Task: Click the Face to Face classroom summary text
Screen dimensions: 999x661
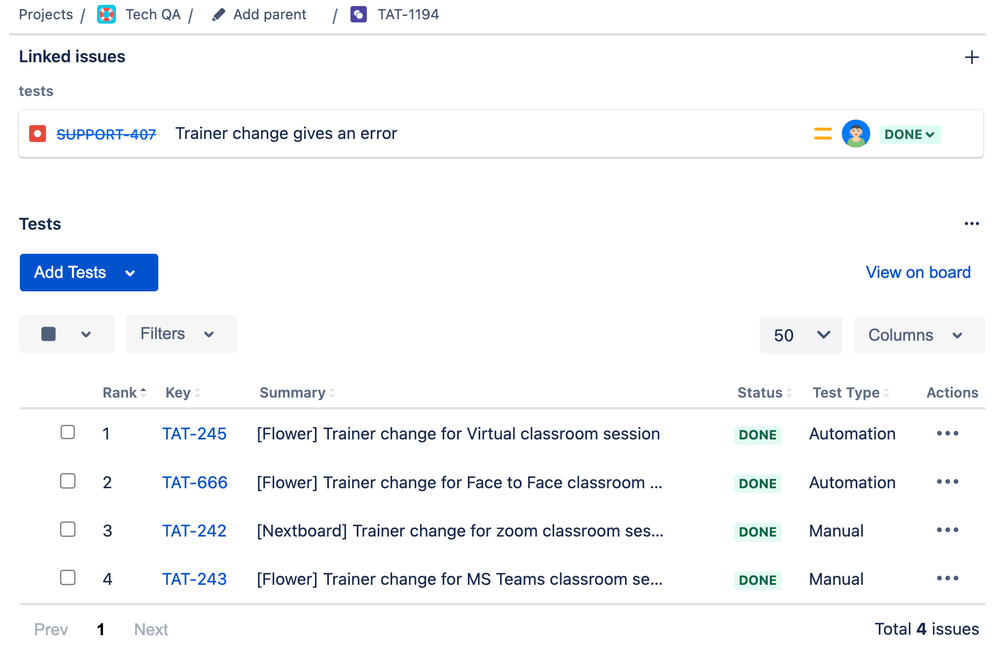Action: coord(459,482)
